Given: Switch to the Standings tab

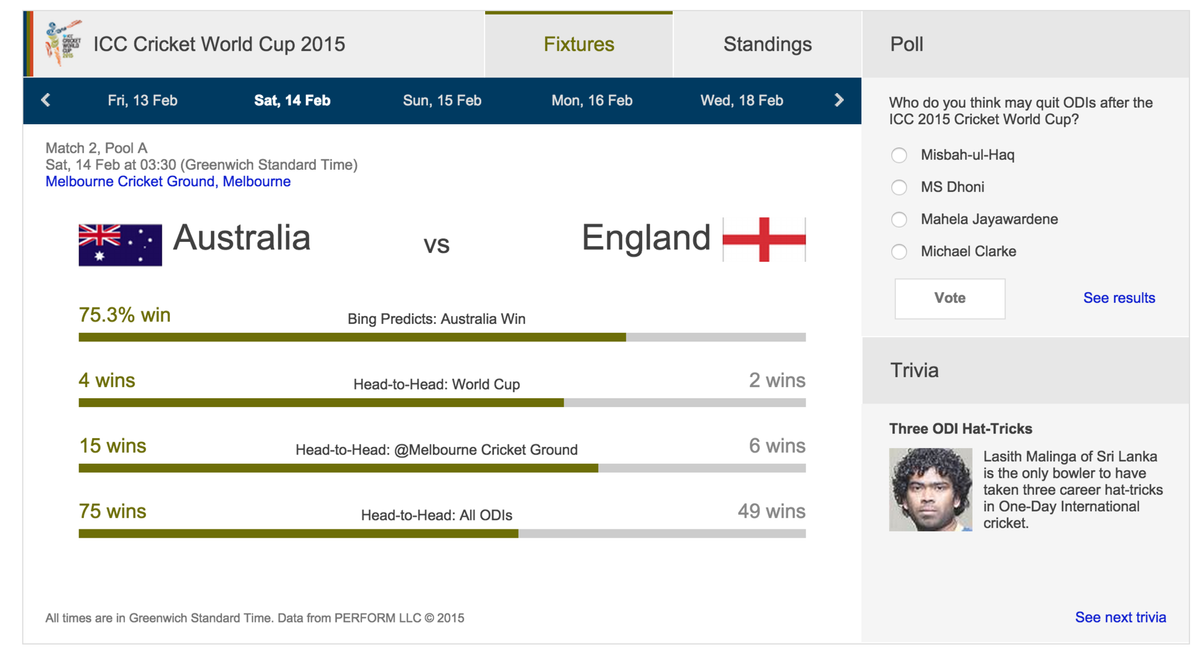Looking at the screenshot, I should (x=767, y=44).
